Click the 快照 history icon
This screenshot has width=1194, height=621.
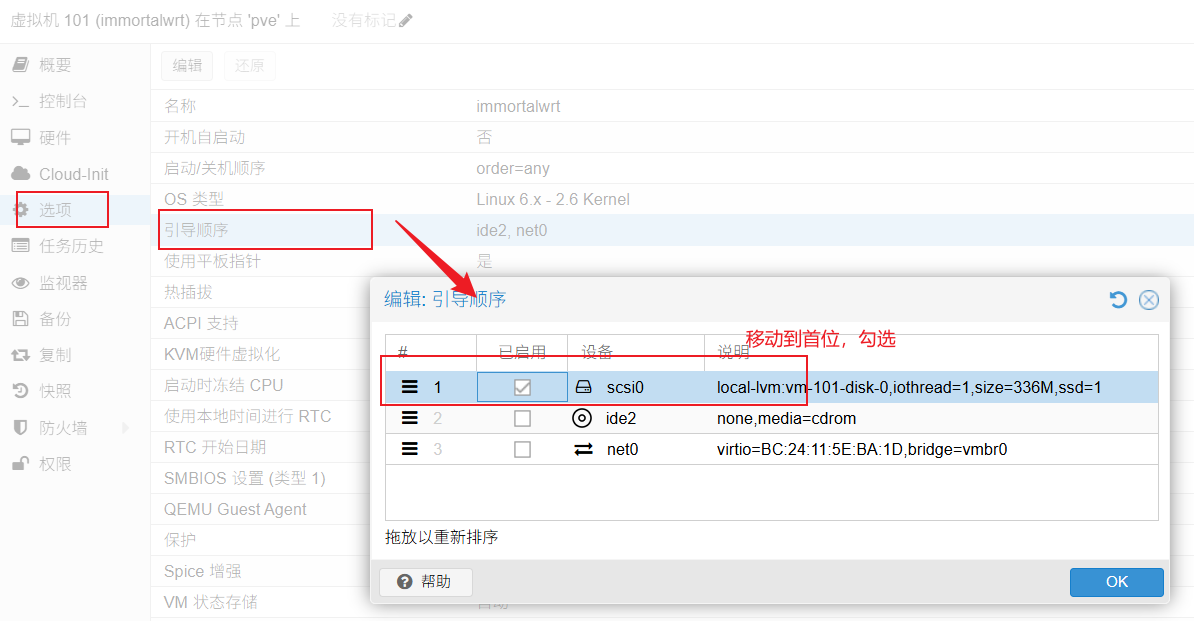pos(21,391)
